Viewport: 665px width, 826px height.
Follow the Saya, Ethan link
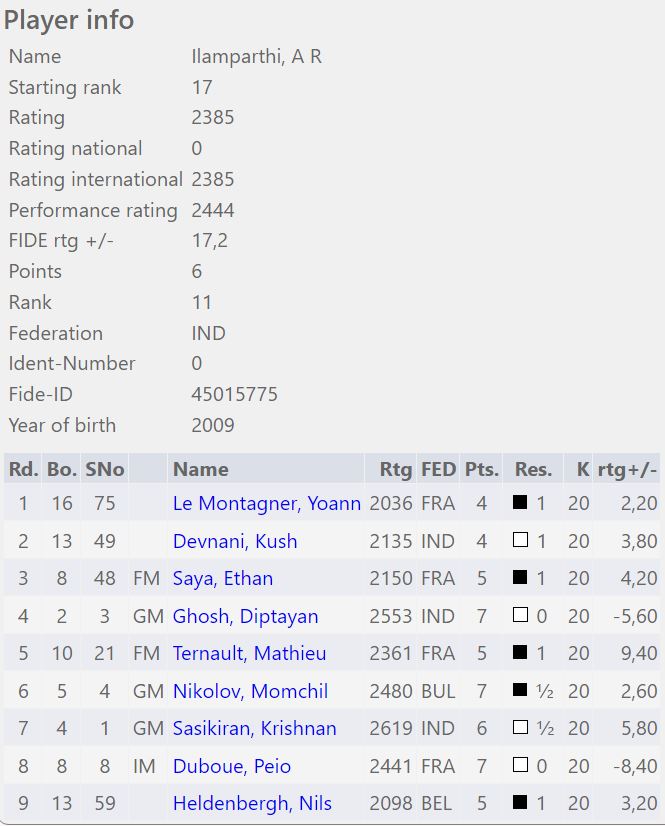[222, 578]
